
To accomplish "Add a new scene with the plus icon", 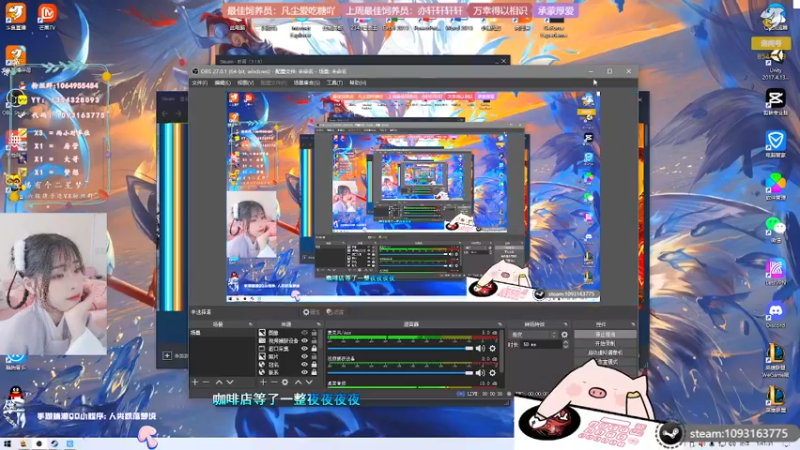I will coord(195,382).
